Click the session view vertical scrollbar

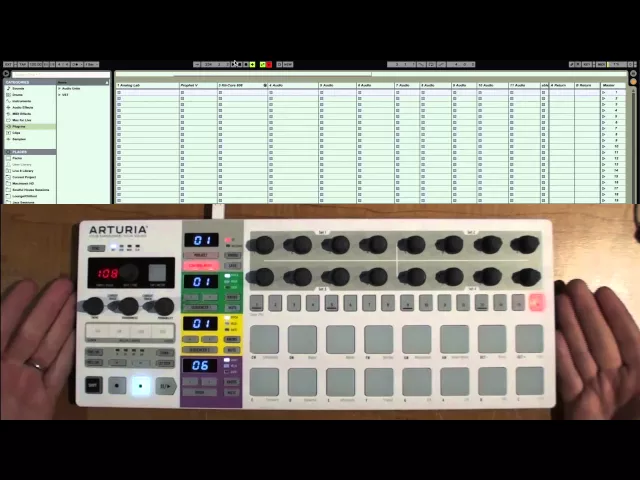click(x=633, y=145)
